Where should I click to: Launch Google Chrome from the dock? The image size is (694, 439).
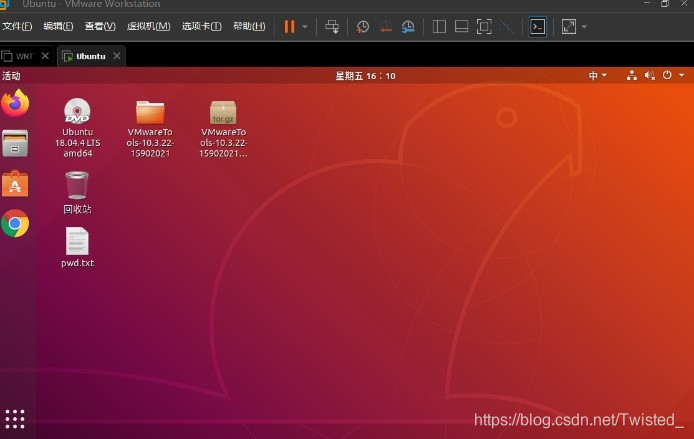[x=15, y=223]
